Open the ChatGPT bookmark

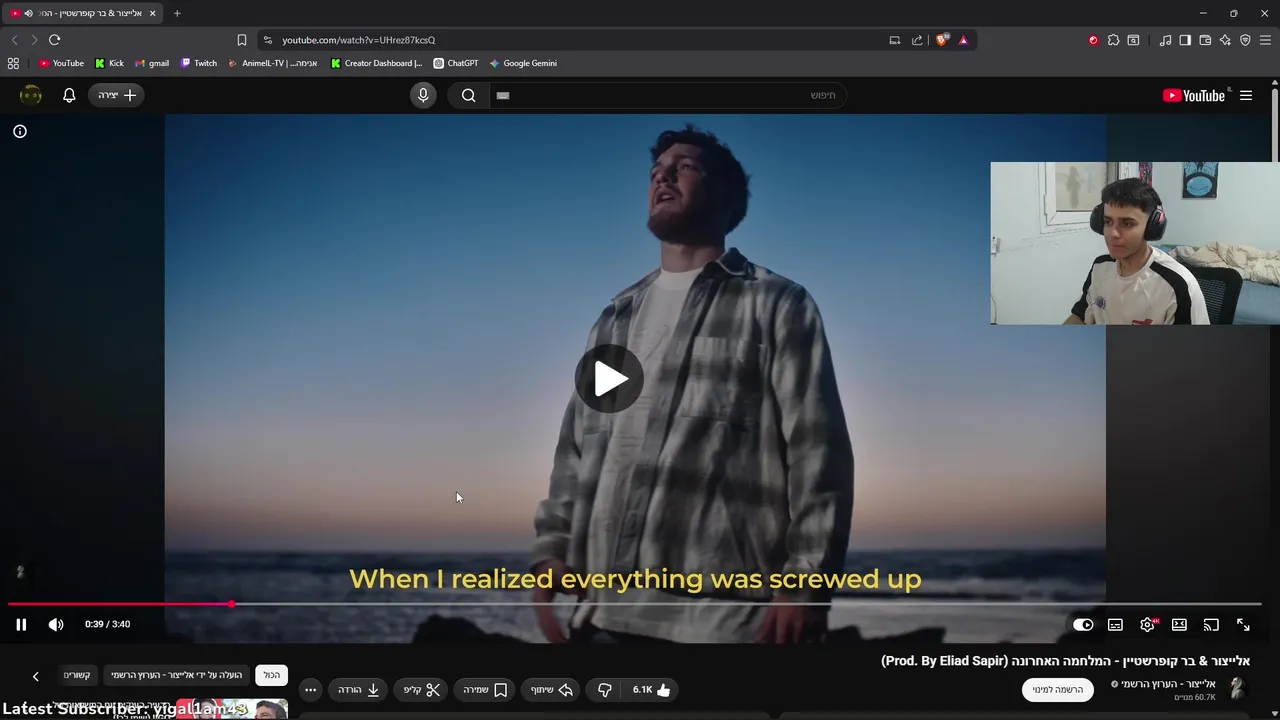click(455, 63)
